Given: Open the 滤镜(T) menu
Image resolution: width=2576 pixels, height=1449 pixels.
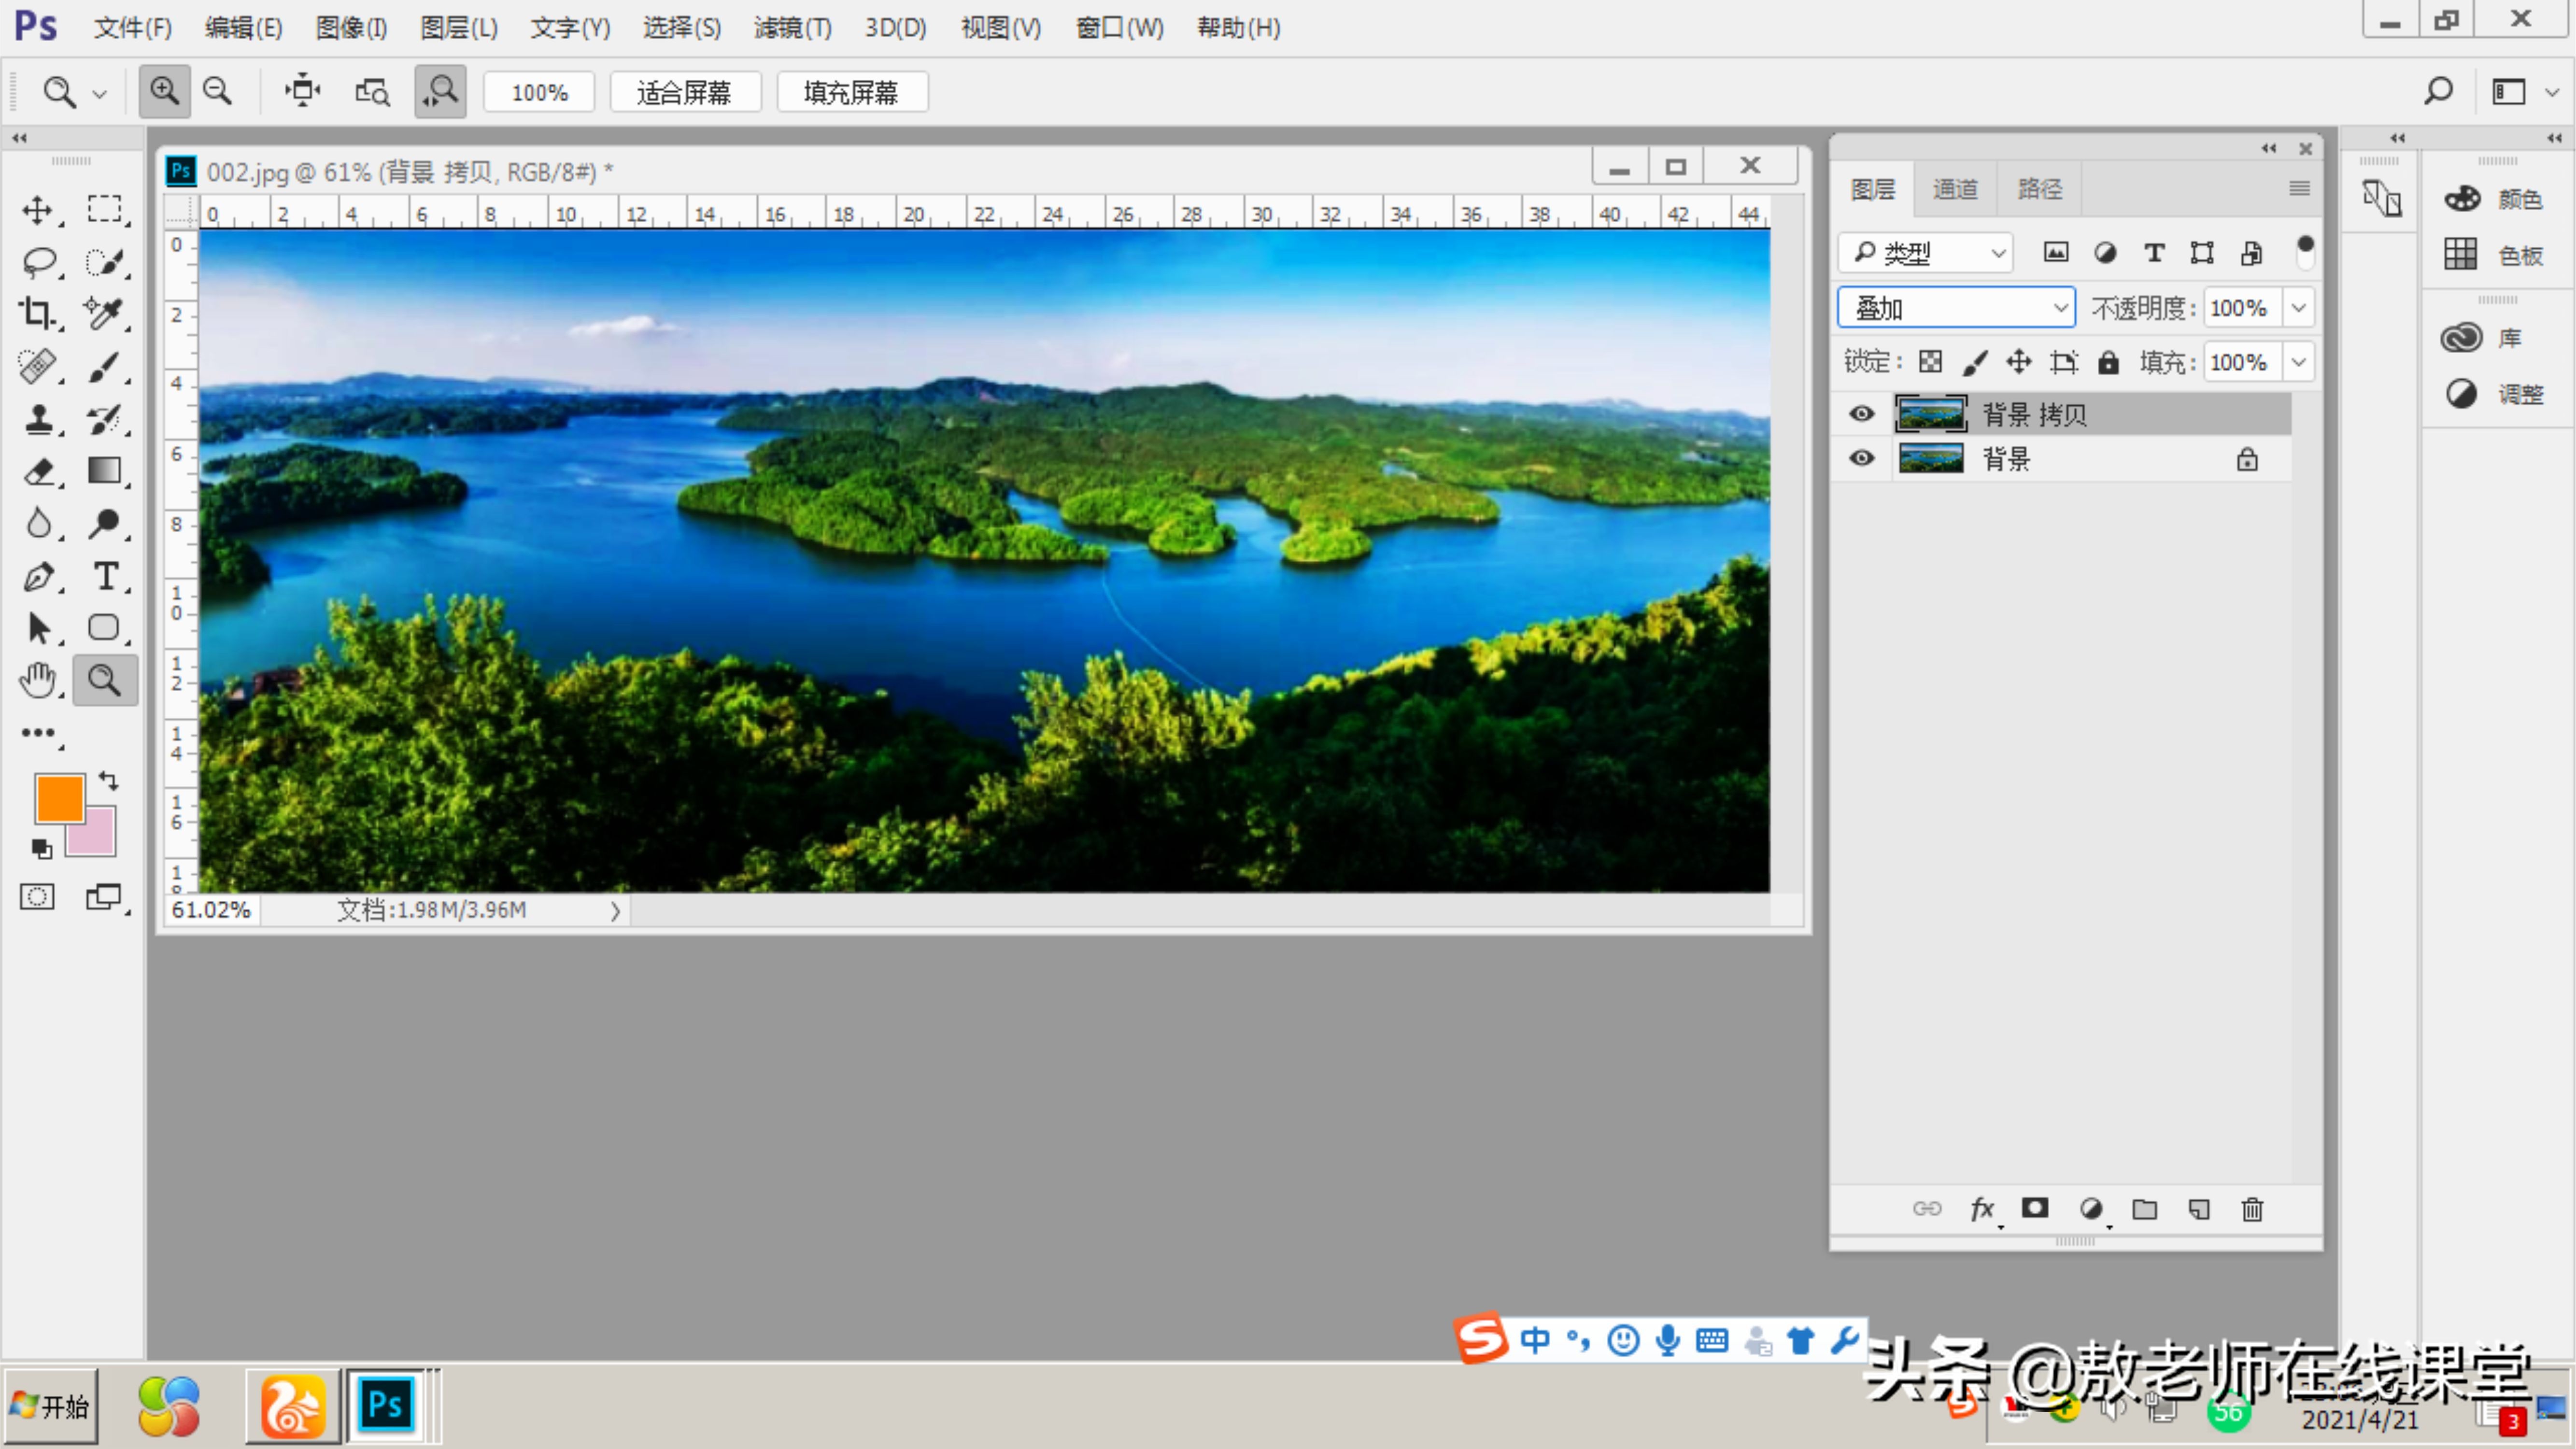Looking at the screenshot, I should (792, 28).
